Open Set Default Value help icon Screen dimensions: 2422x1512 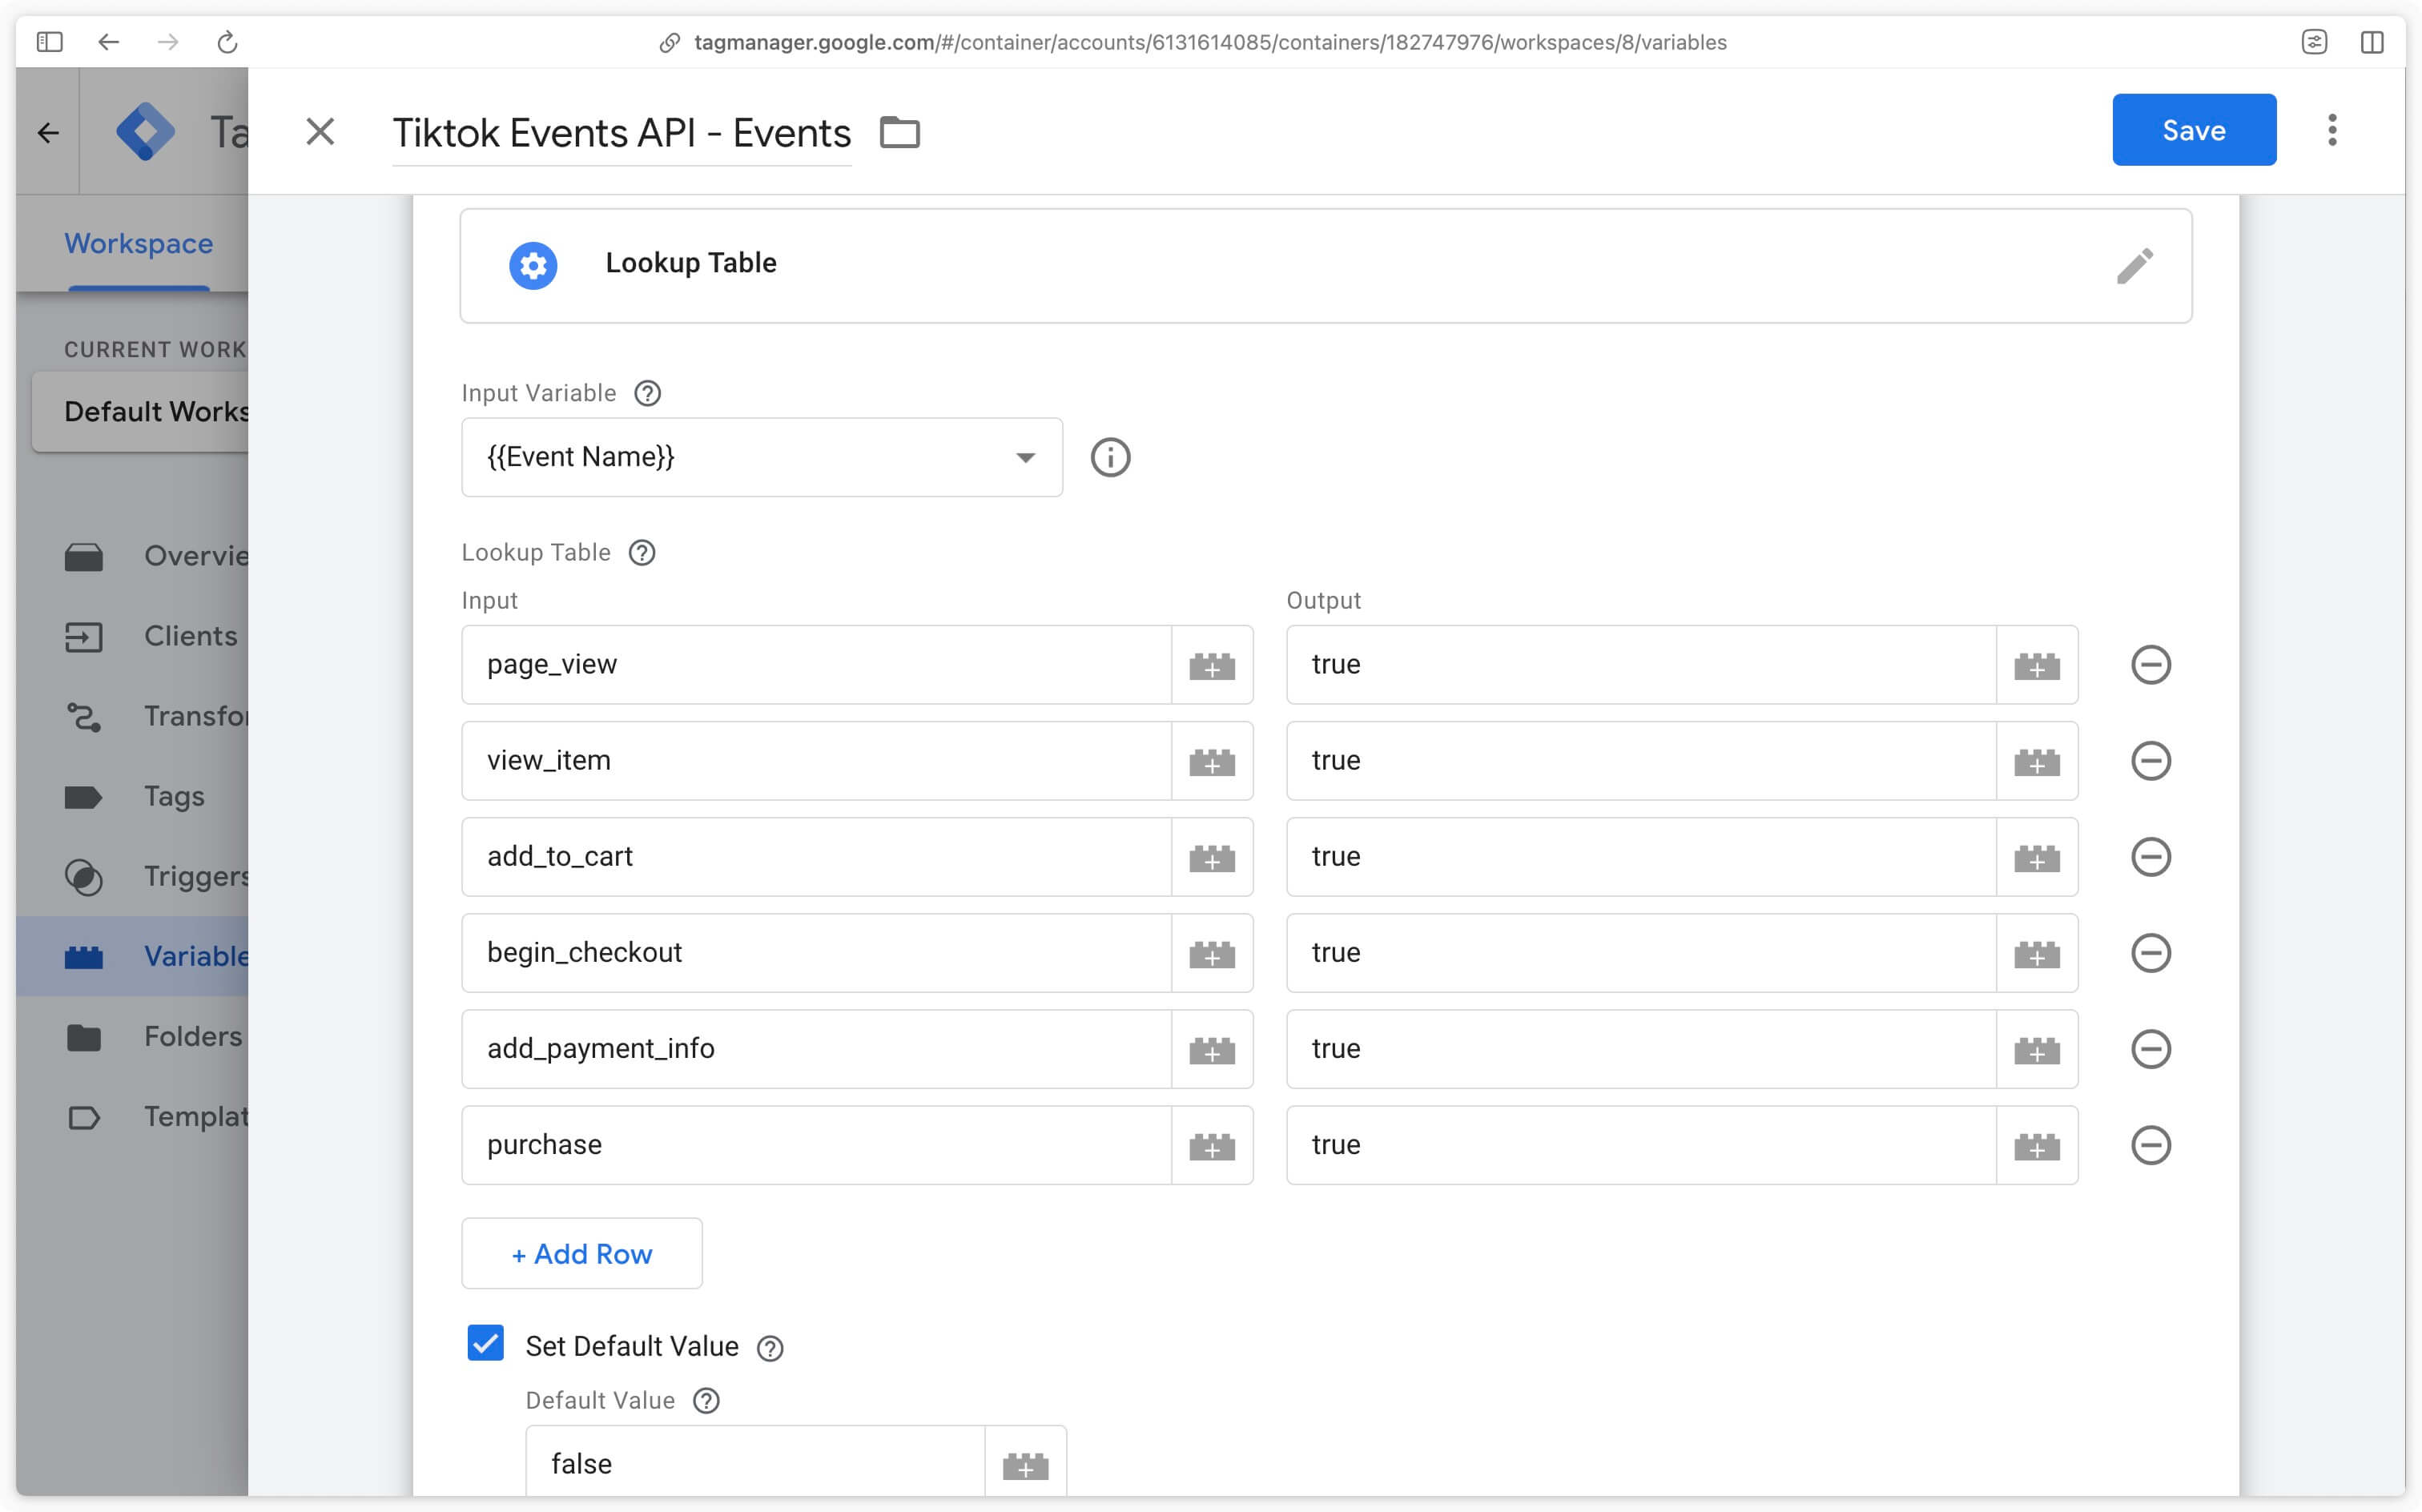click(x=770, y=1348)
